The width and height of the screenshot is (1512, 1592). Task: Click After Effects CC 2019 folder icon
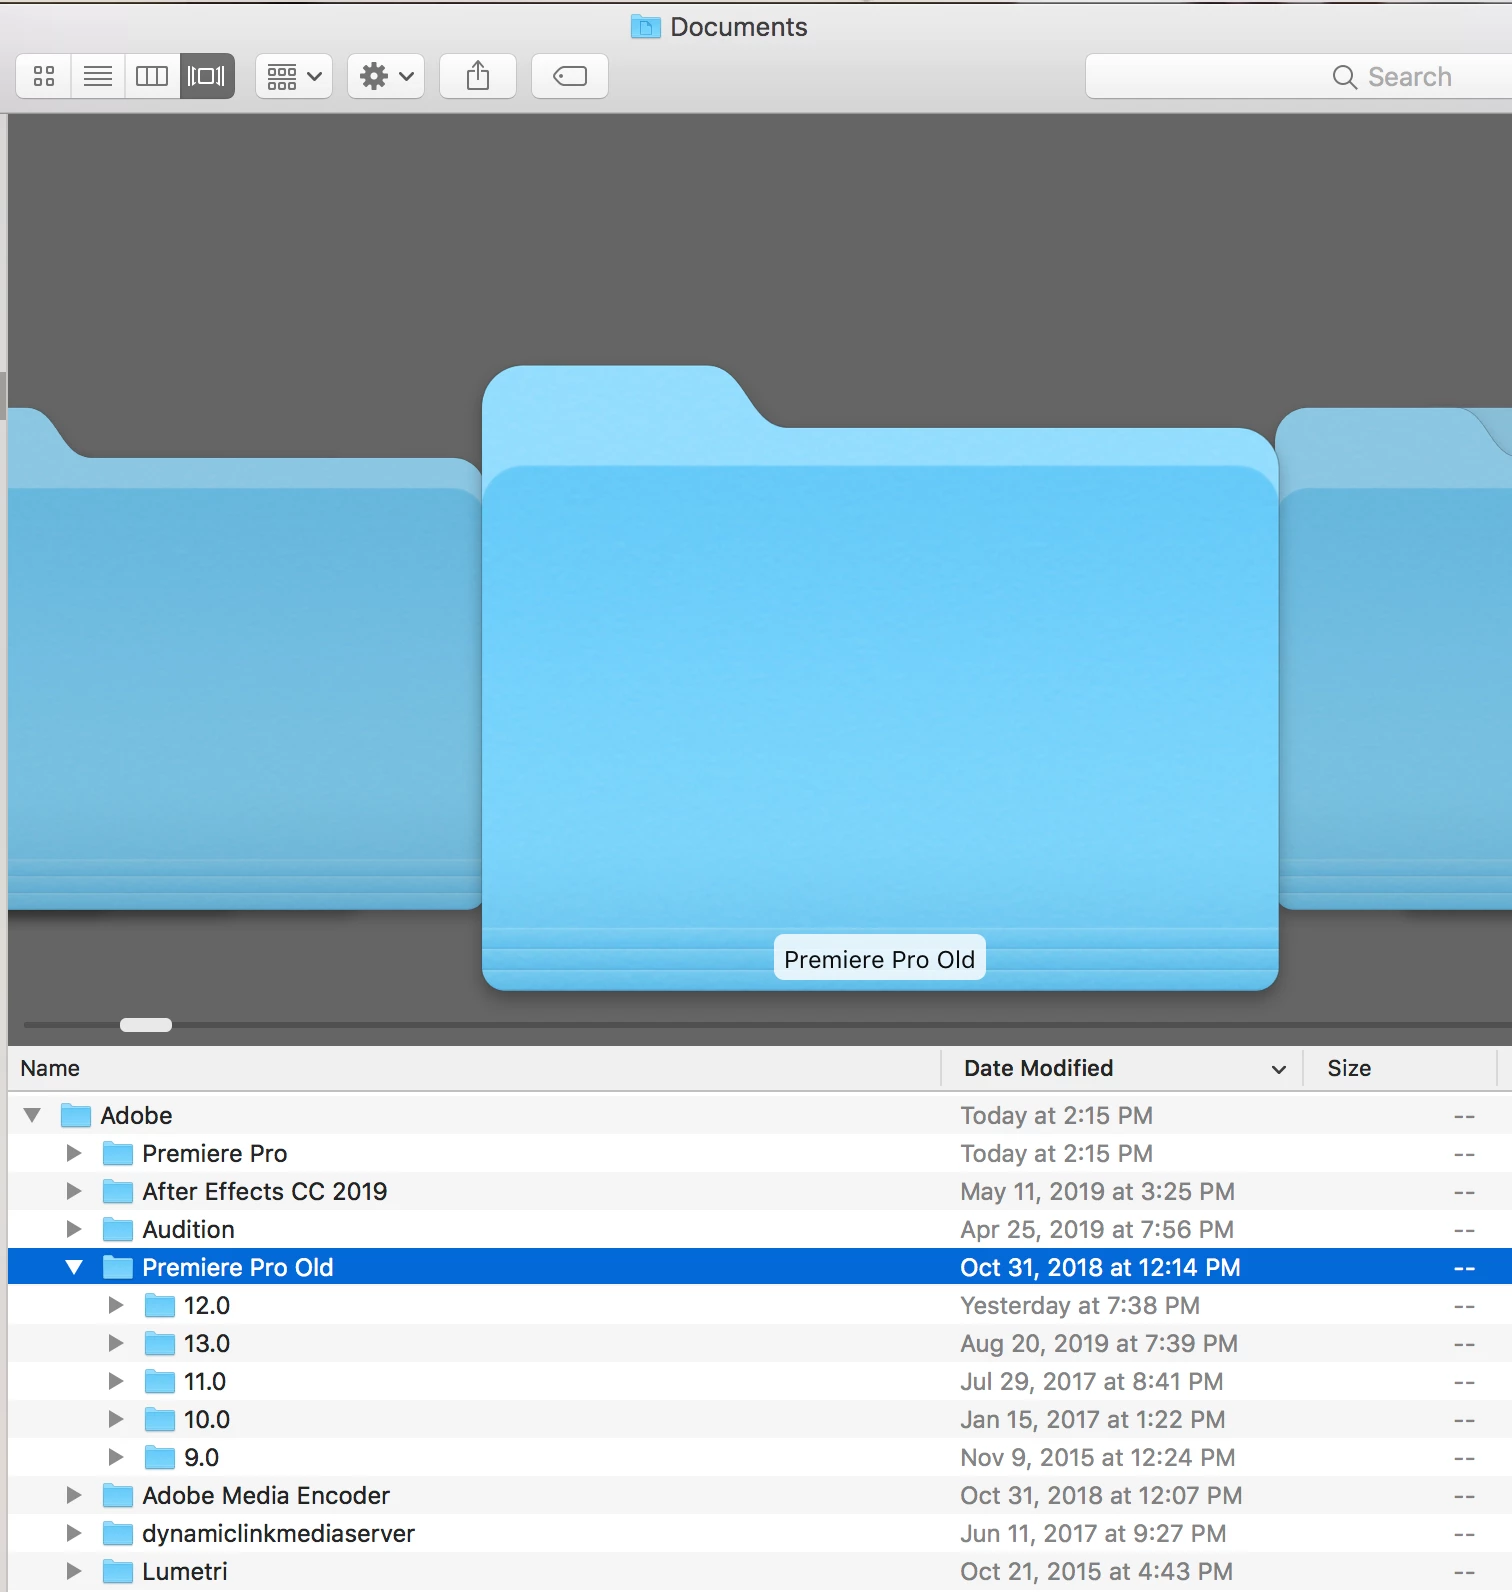[x=118, y=1191]
